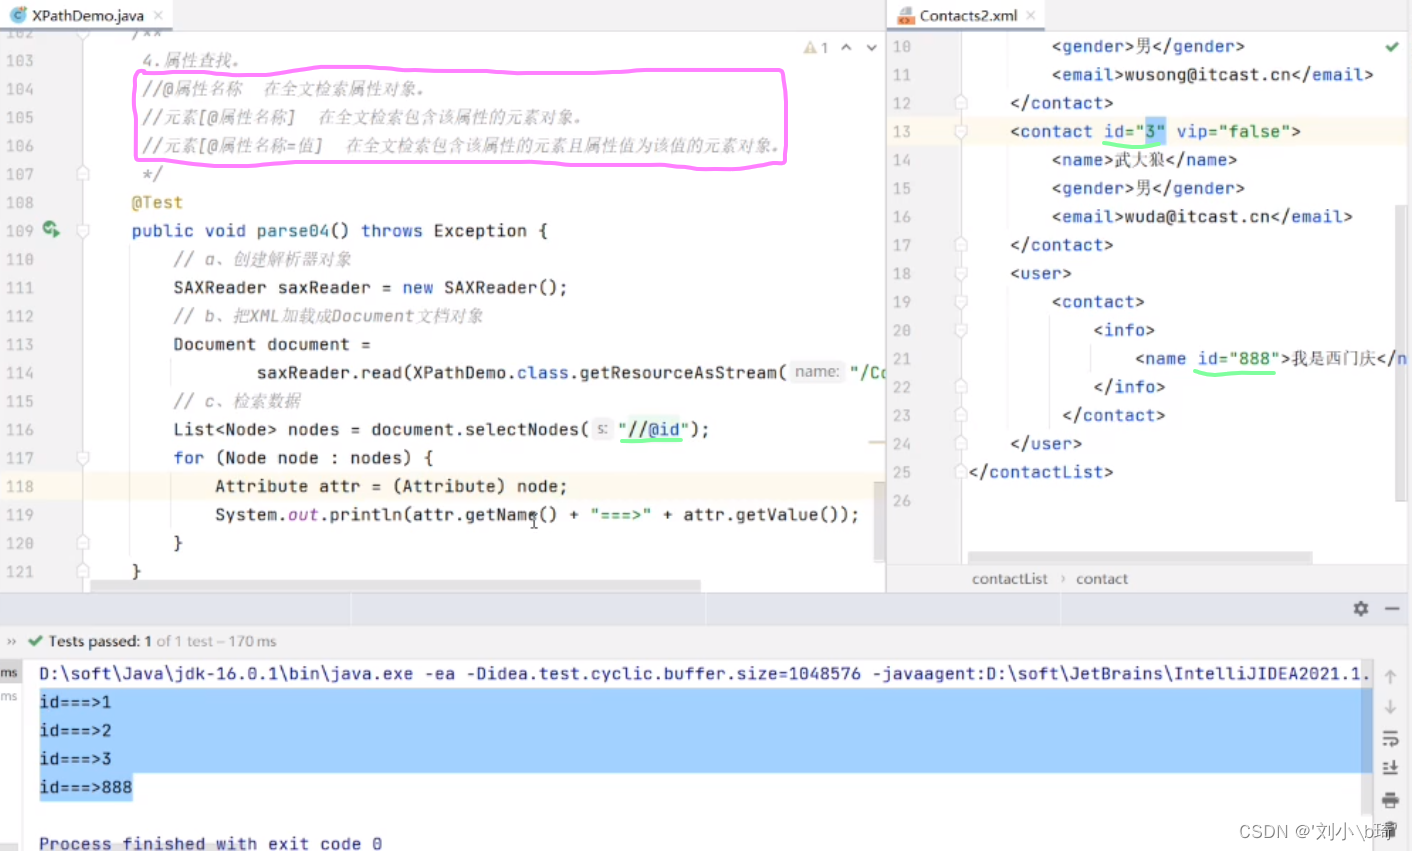The width and height of the screenshot is (1412, 851).
Task: Click the tests passed checkmark icon
Action: (x=36, y=641)
